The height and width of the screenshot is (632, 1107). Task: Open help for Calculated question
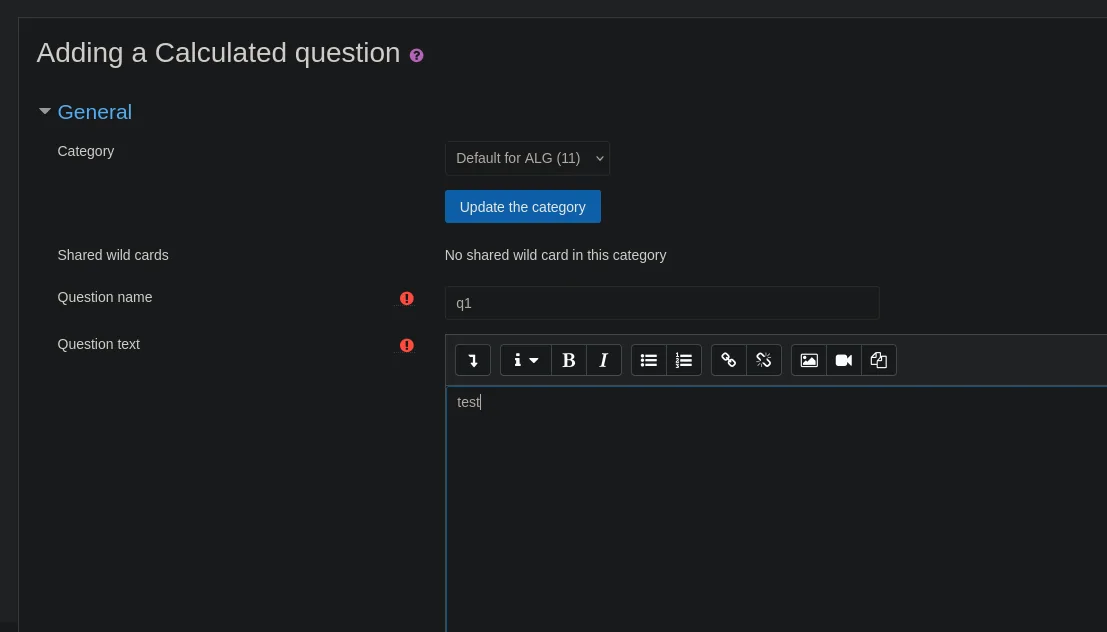pyautogui.click(x=417, y=55)
